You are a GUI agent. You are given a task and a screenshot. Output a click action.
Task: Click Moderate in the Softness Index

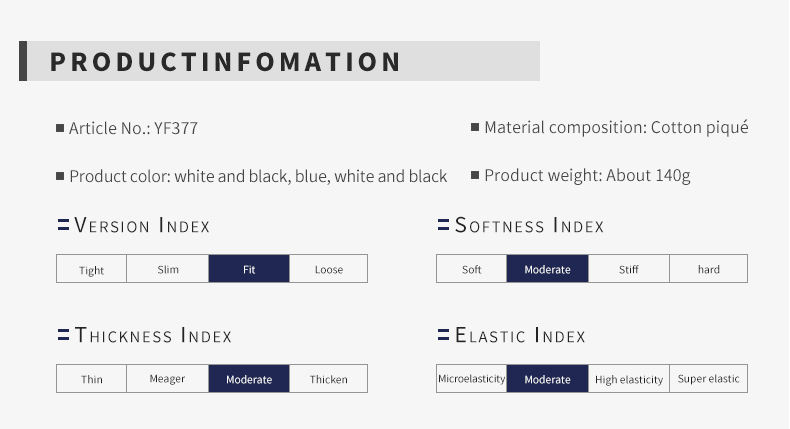547,269
